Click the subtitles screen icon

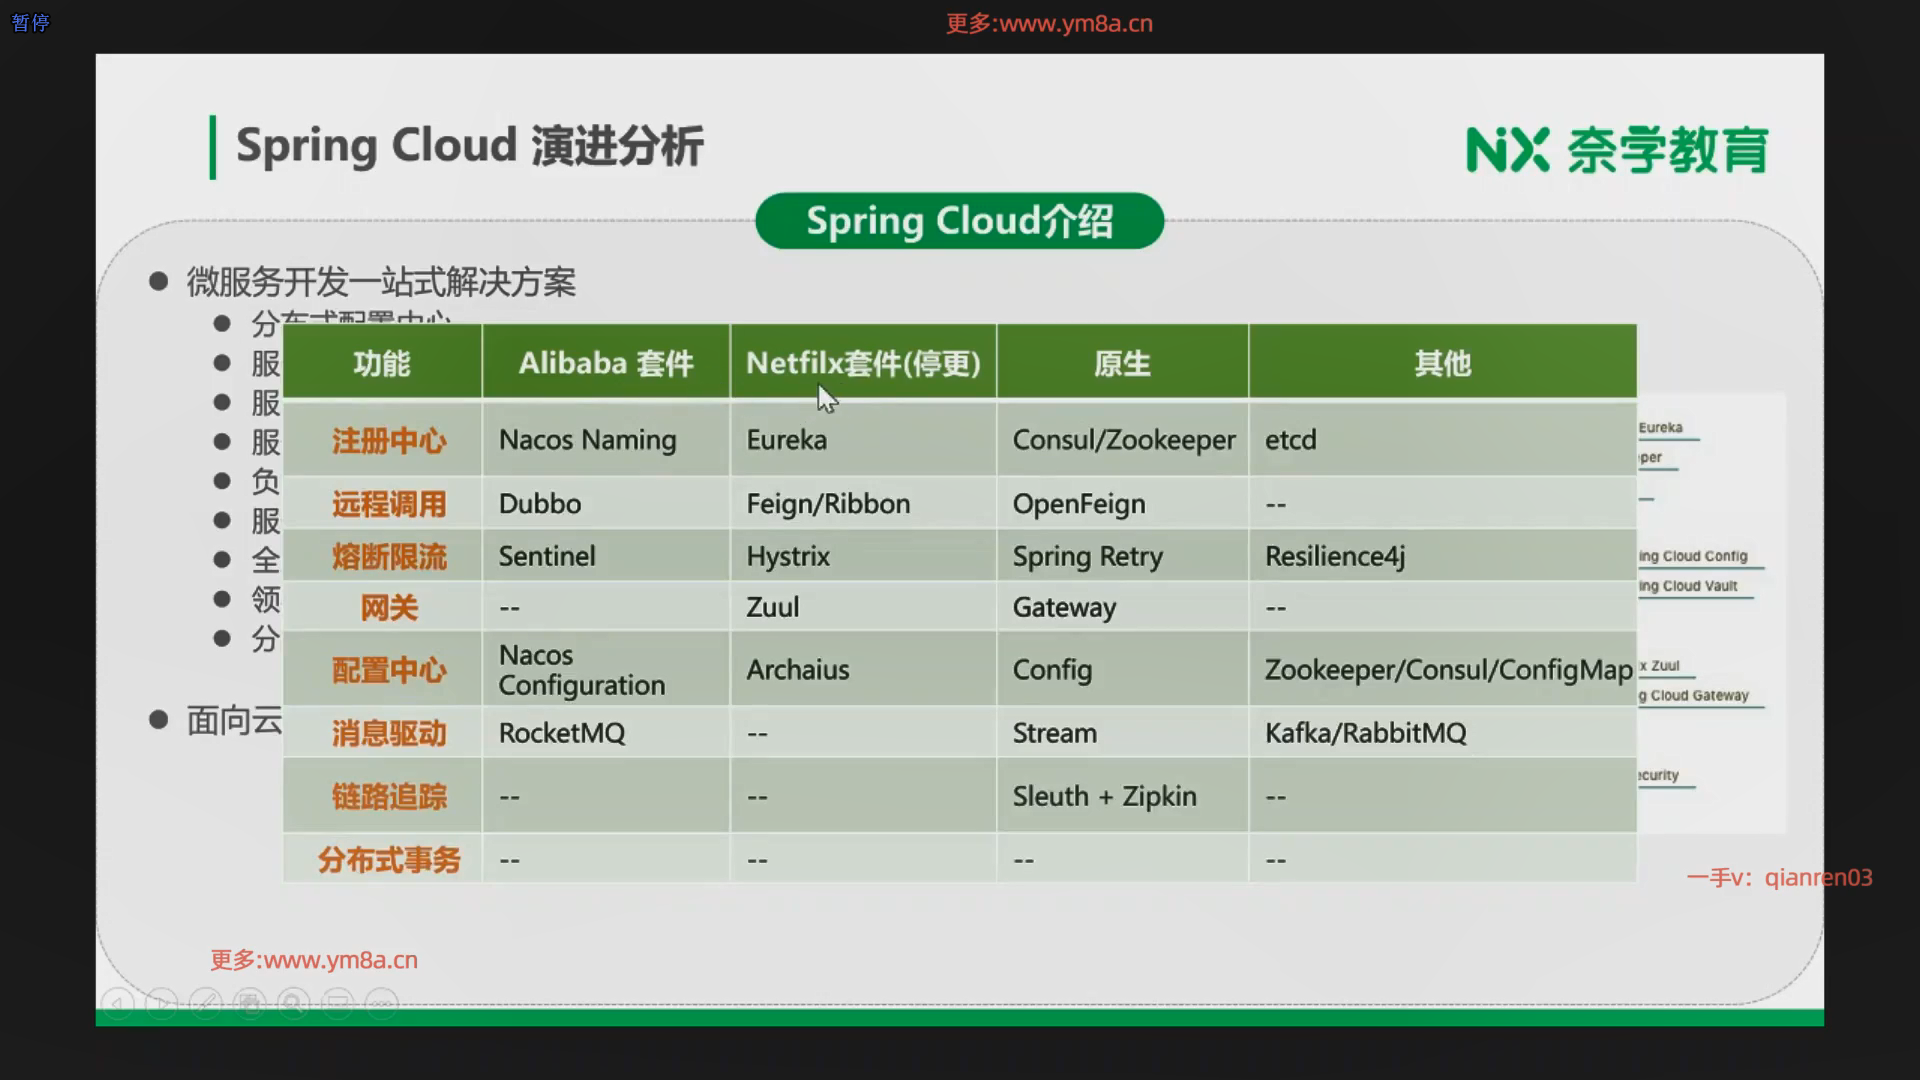[x=338, y=1002]
